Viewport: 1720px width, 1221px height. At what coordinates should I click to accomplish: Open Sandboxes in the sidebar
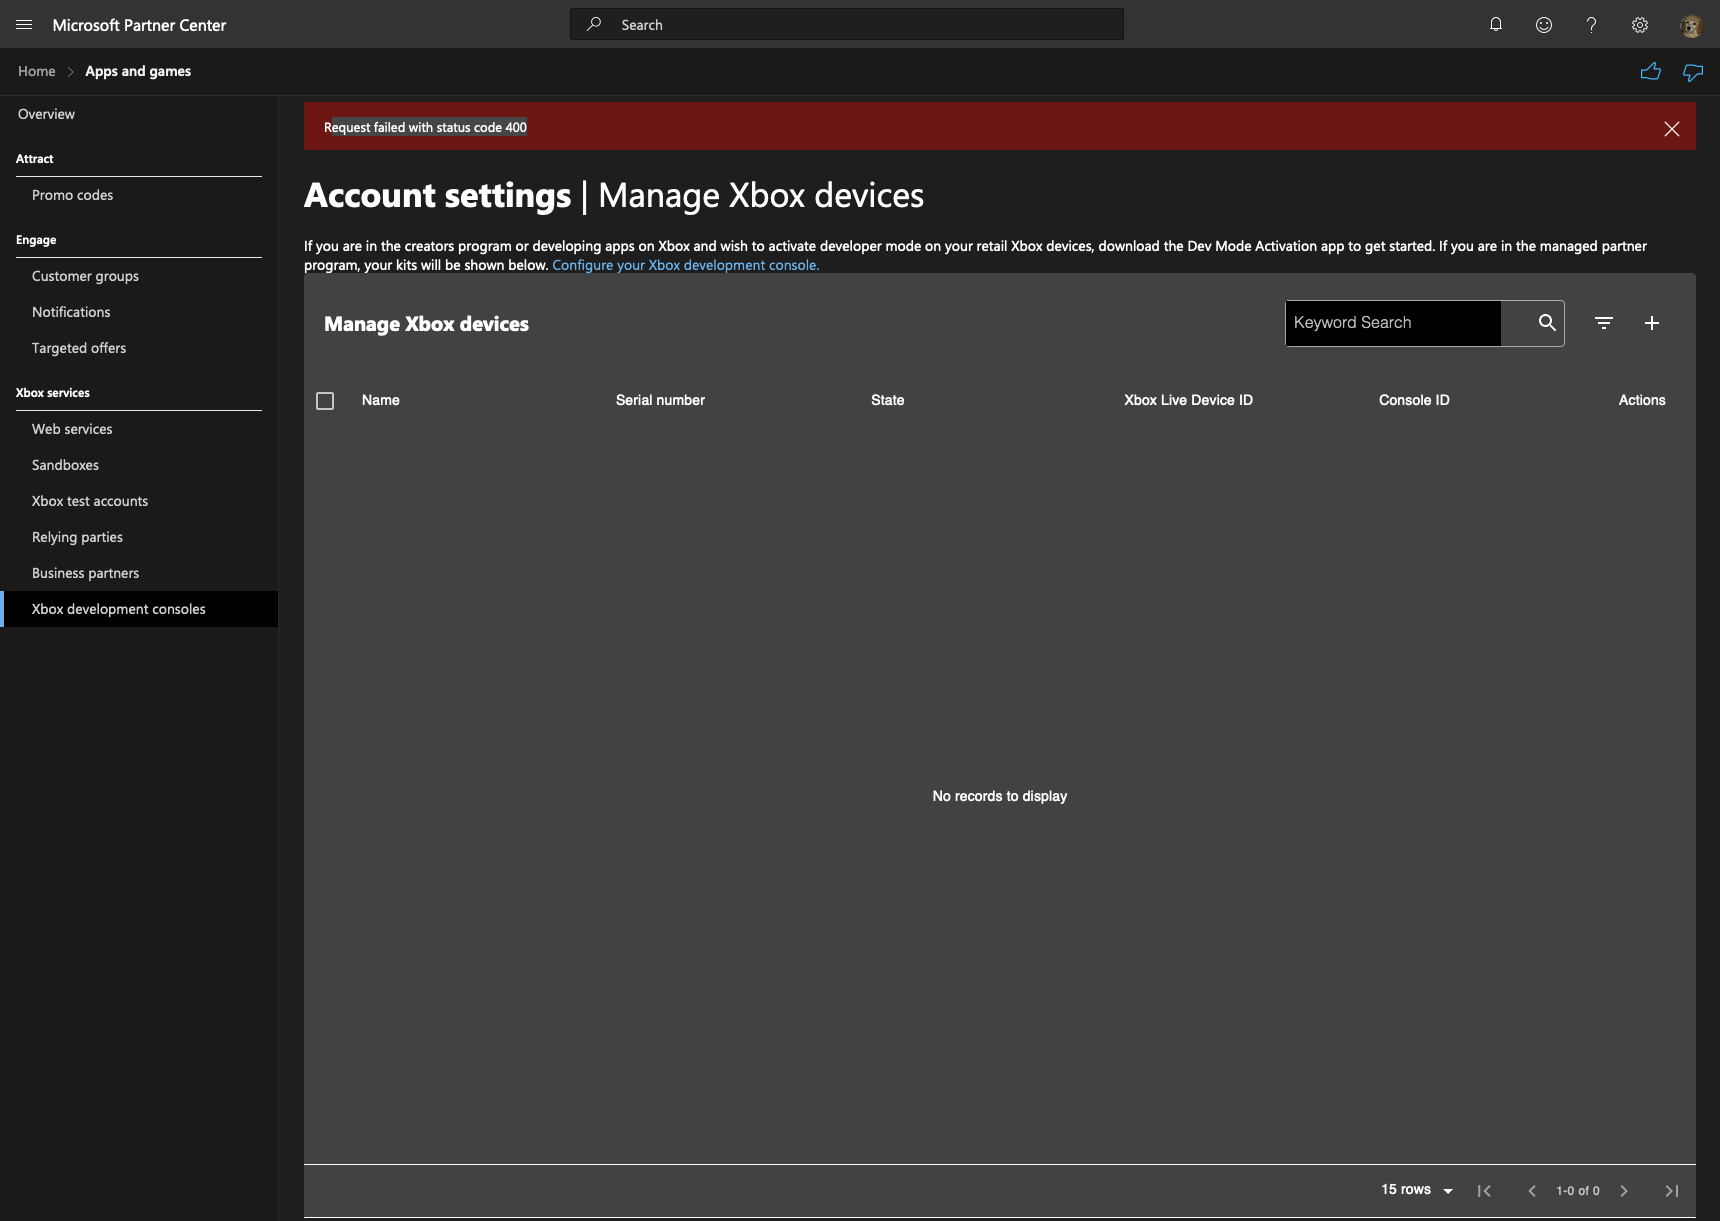pos(65,465)
